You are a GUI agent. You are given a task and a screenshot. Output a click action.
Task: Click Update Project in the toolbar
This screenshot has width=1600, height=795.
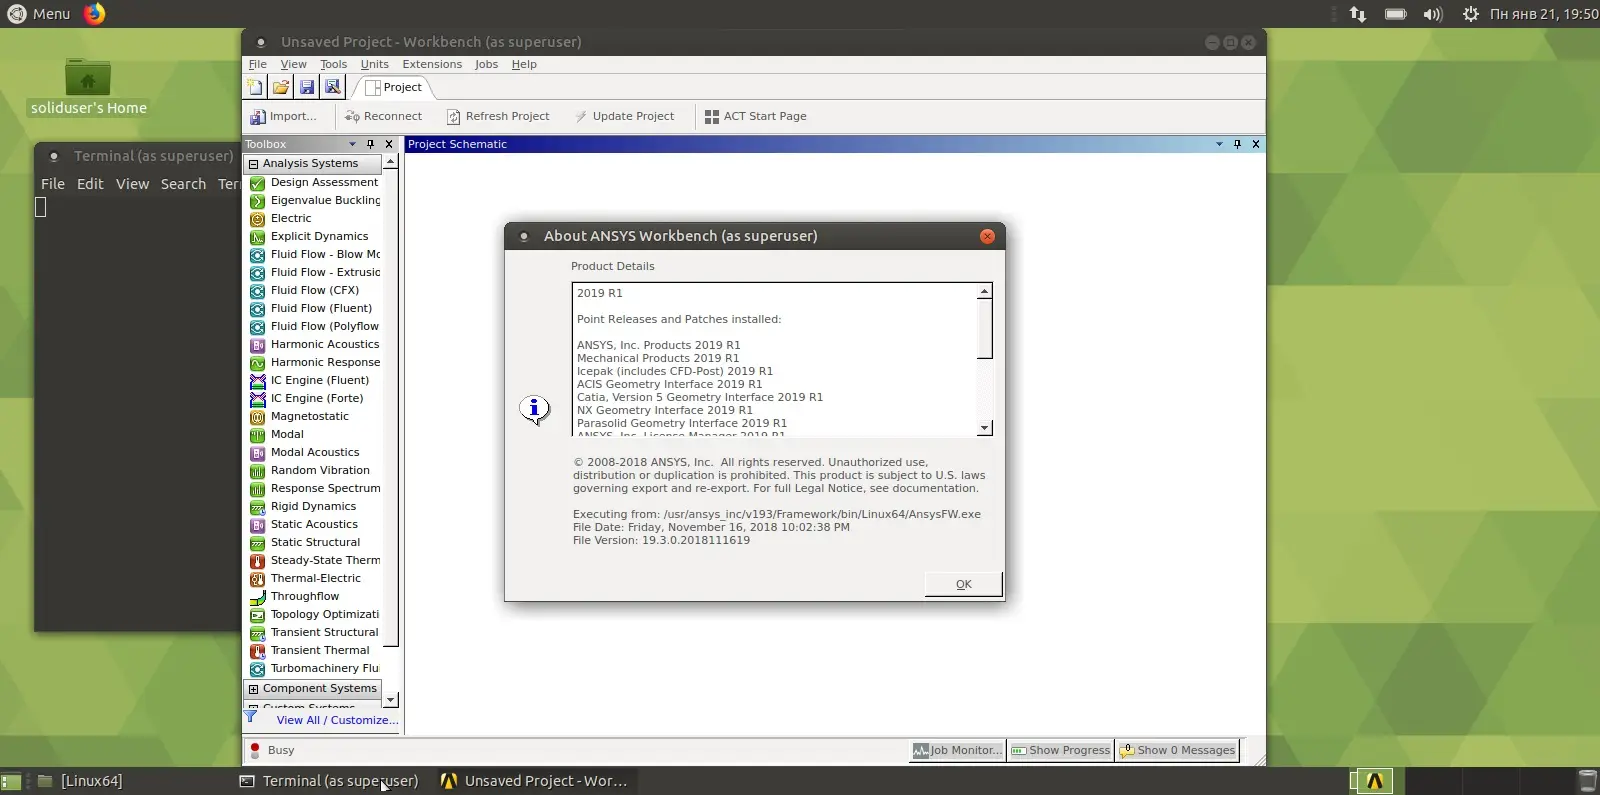pyautogui.click(x=625, y=116)
